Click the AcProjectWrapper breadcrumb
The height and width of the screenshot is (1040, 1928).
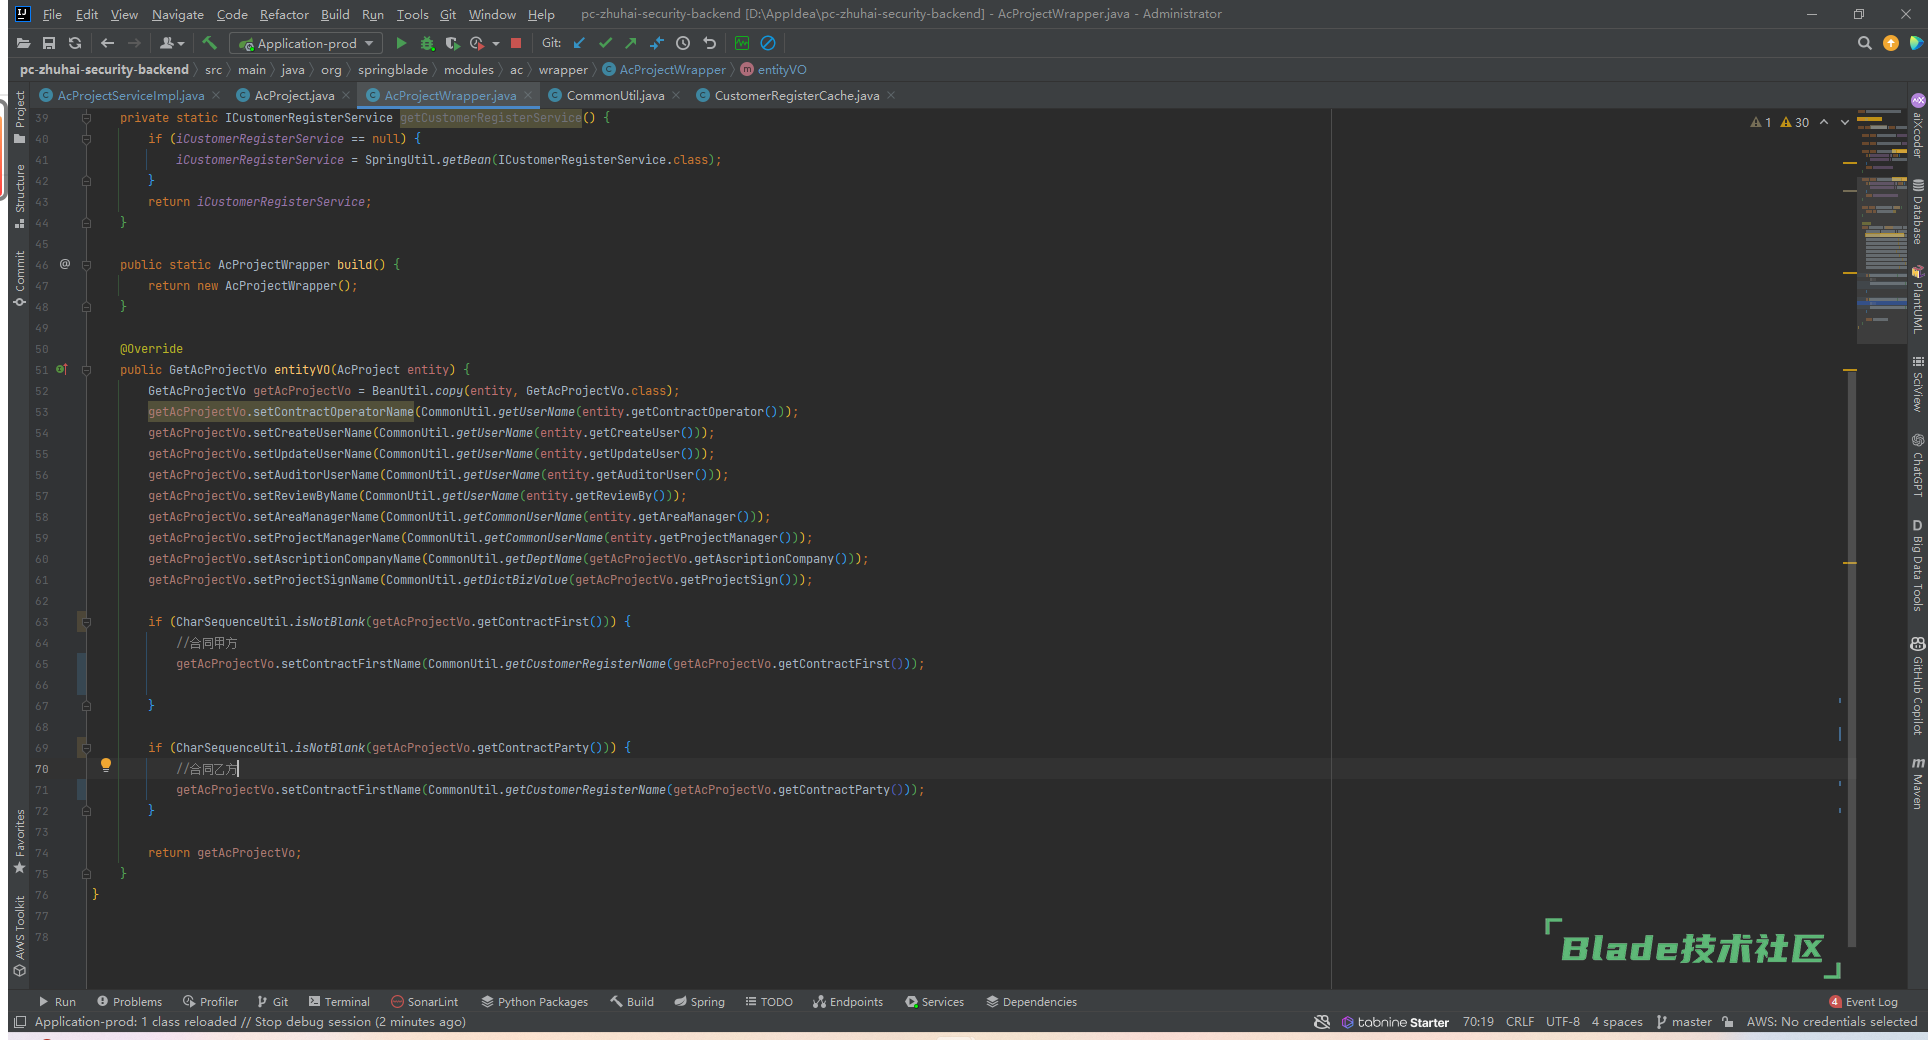click(x=664, y=69)
